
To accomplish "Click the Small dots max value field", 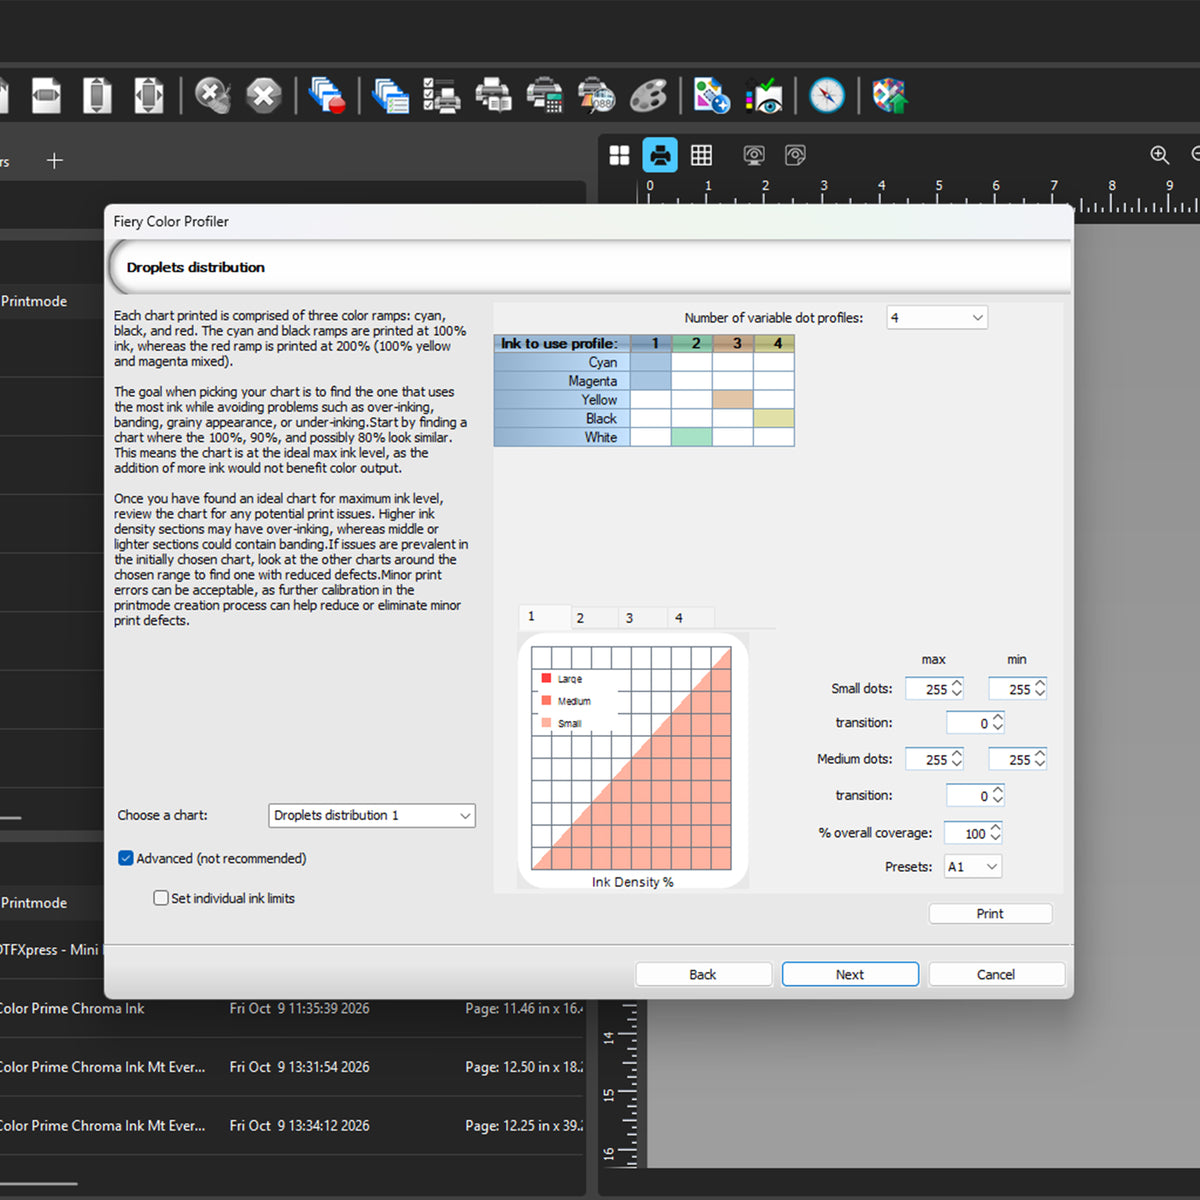I will pyautogui.click(x=934, y=689).
